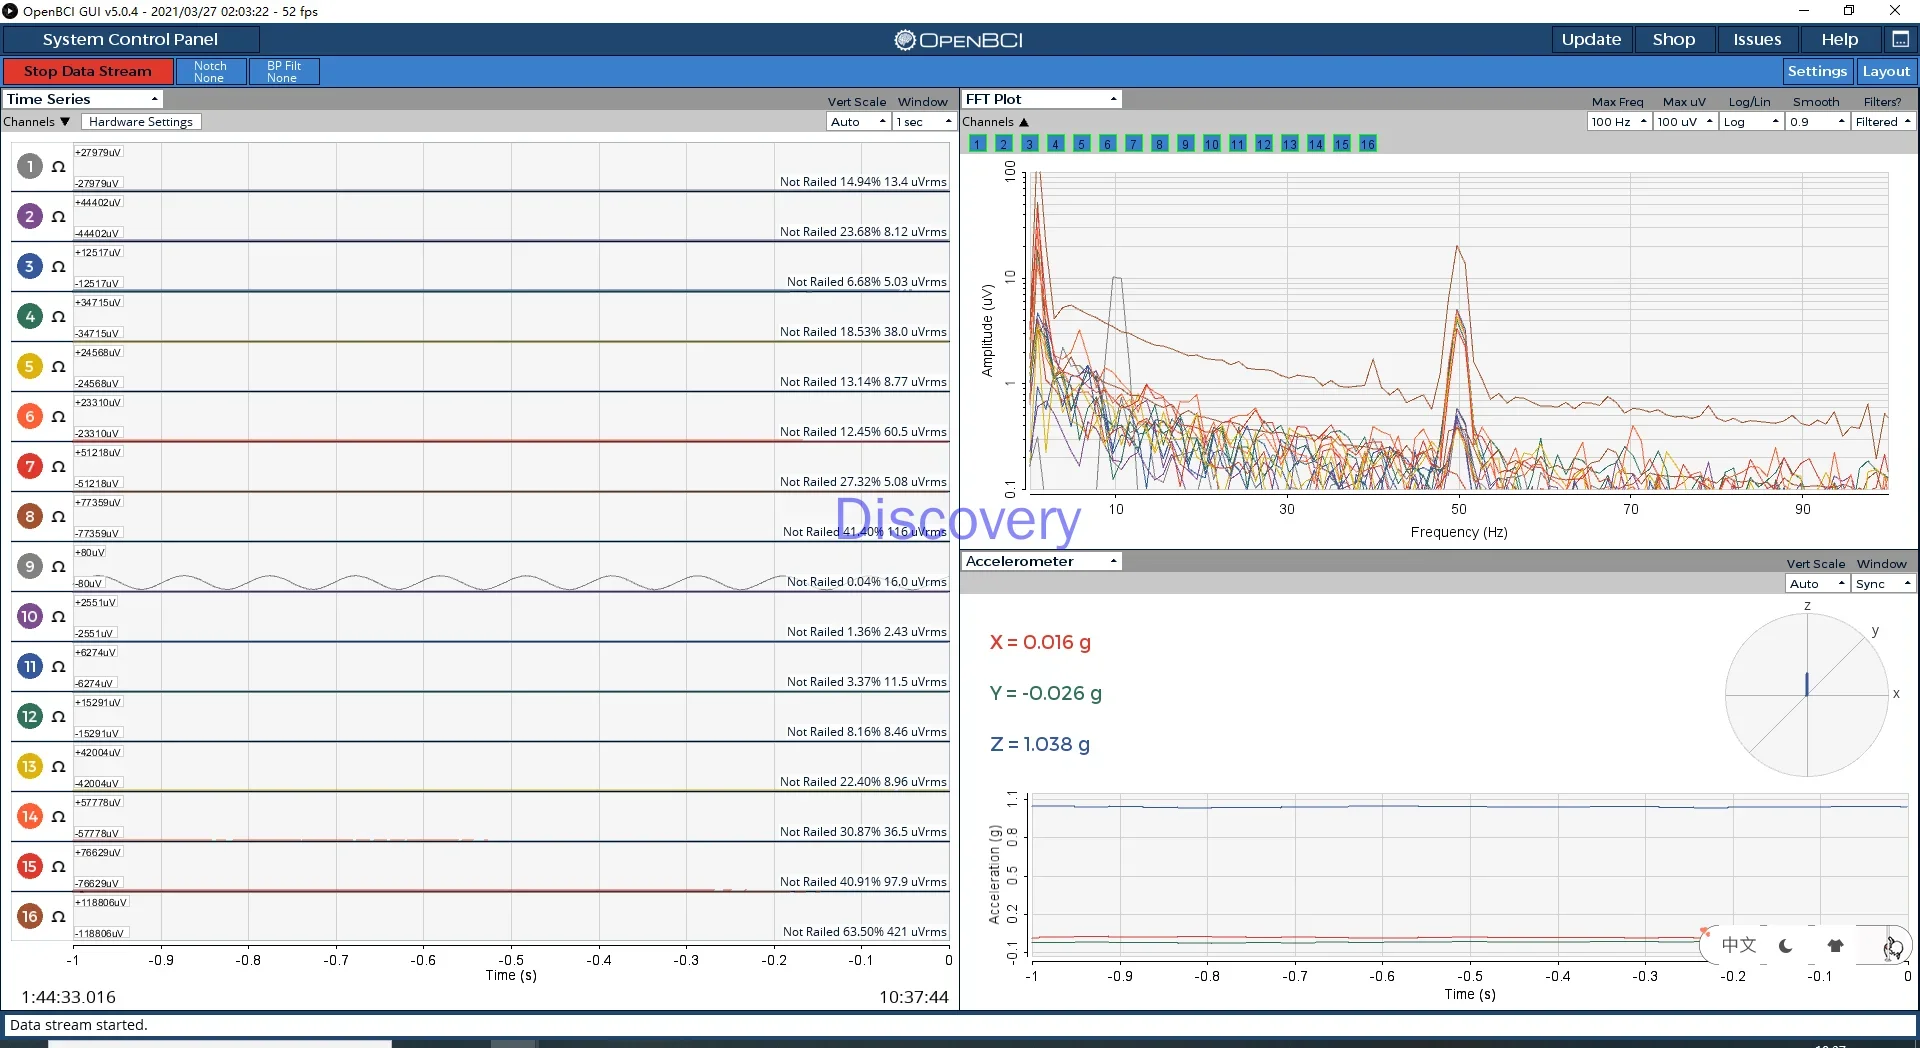
Task: Check impedance on channel 13 ohm icon
Action: tap(58, 767)
